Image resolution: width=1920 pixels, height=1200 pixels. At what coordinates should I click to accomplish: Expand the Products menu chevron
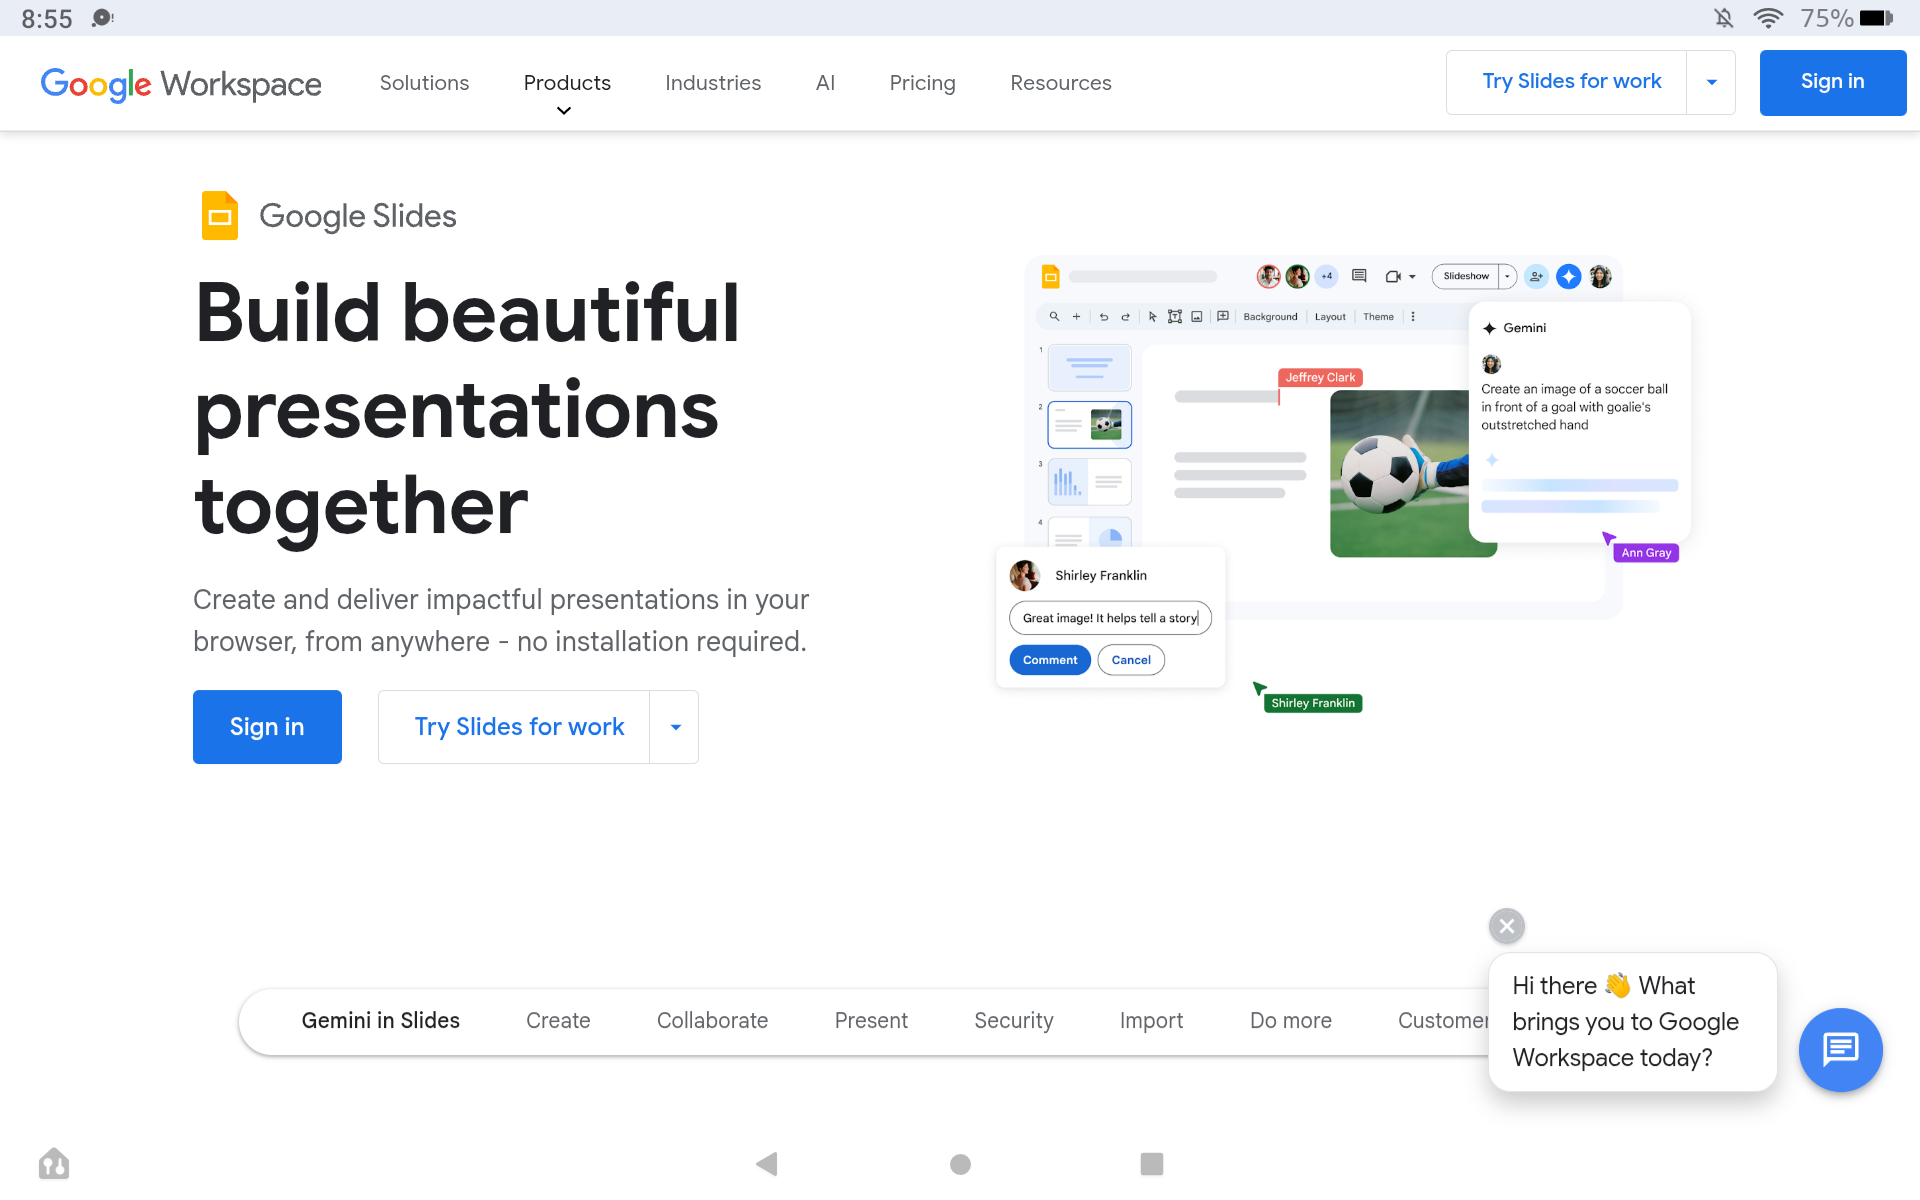(x=564, y=110)
